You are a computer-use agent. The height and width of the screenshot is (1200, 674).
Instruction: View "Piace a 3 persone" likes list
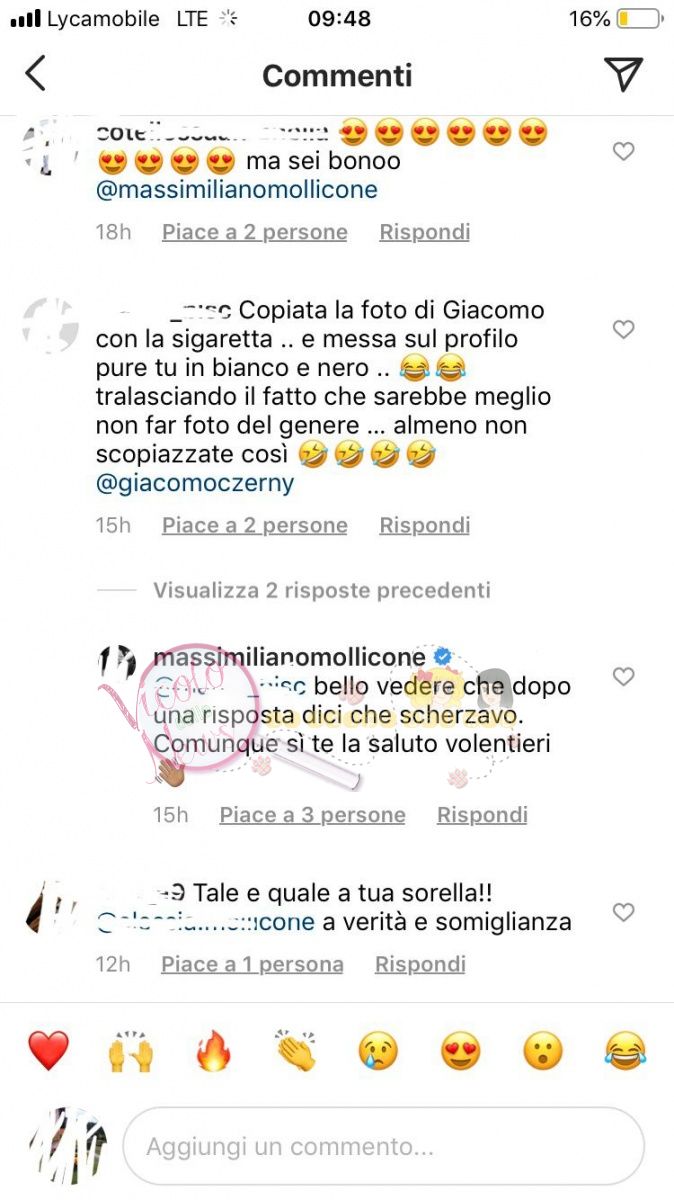pyautogui.click(x=312, y=815)
